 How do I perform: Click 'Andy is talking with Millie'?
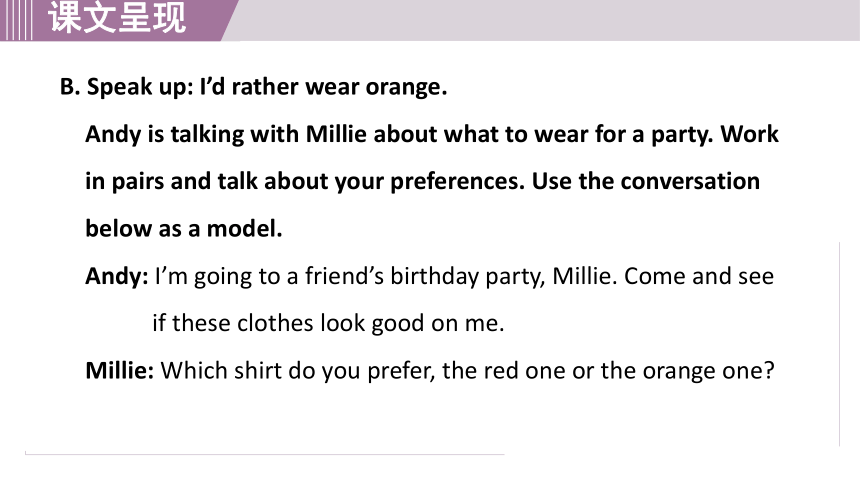(226, 134)
